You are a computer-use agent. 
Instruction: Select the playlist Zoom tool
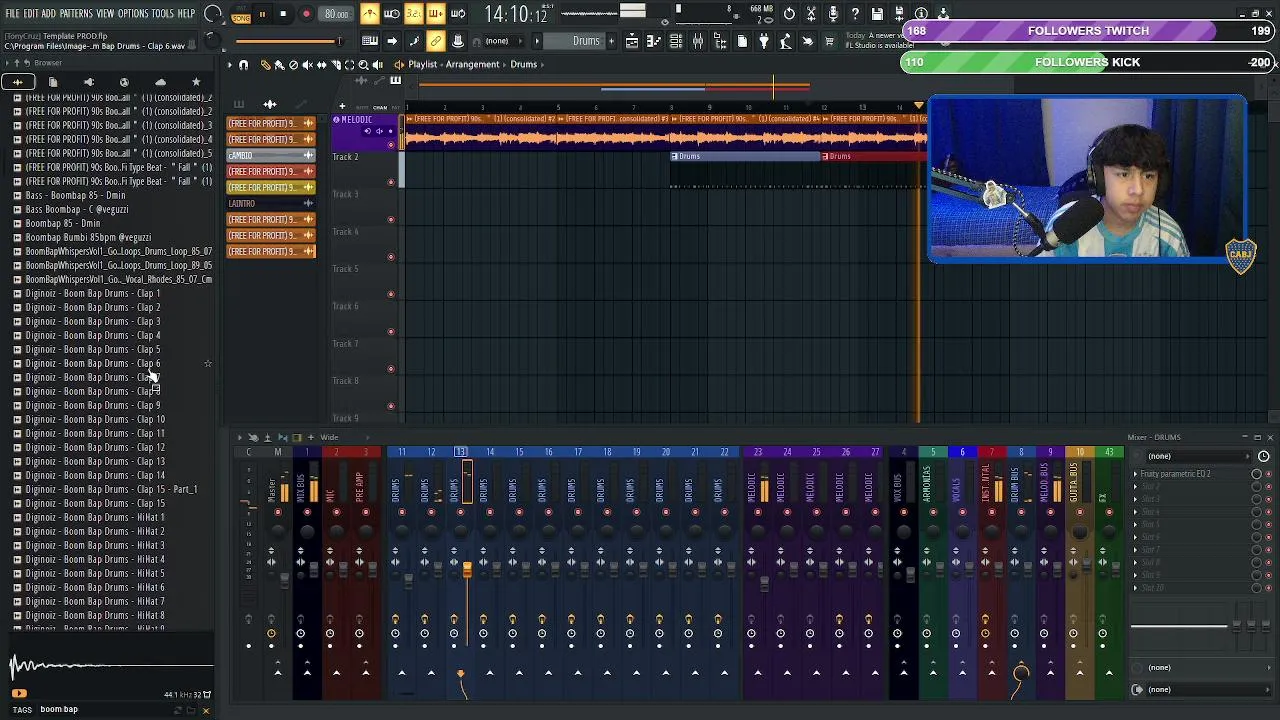pyautogui.click(x=363, y=64)
